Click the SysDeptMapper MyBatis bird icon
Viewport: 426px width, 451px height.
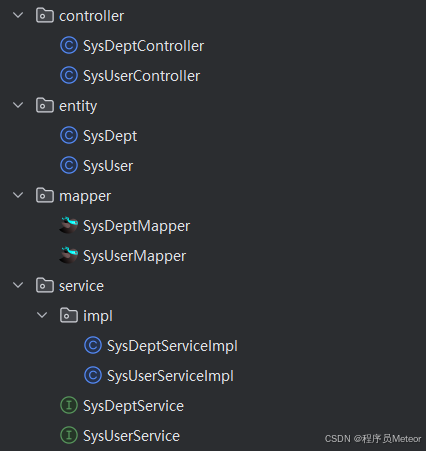[69, 225]
